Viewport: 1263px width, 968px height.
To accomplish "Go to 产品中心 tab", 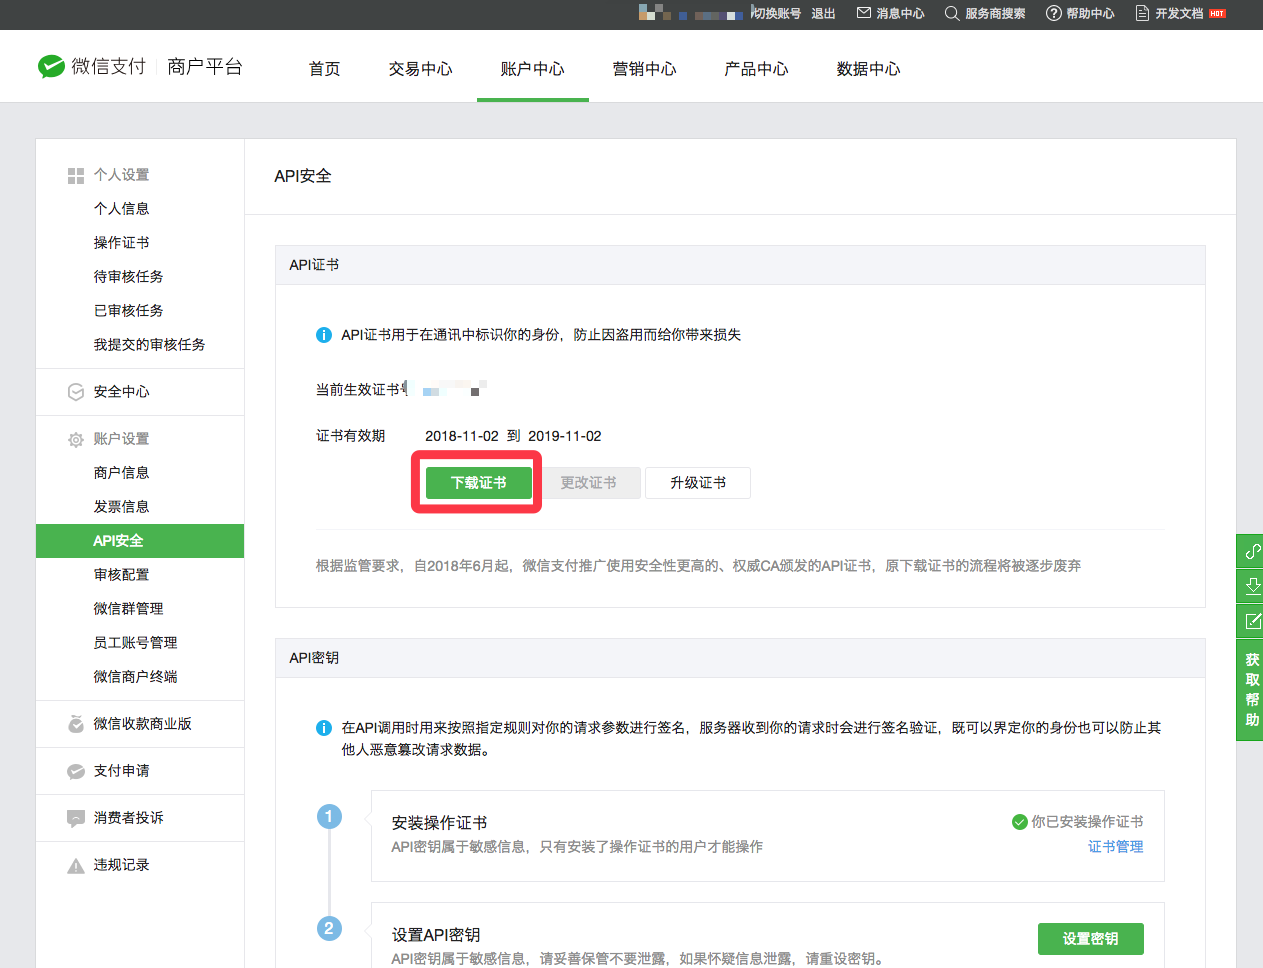I will (x=757, y=69).
